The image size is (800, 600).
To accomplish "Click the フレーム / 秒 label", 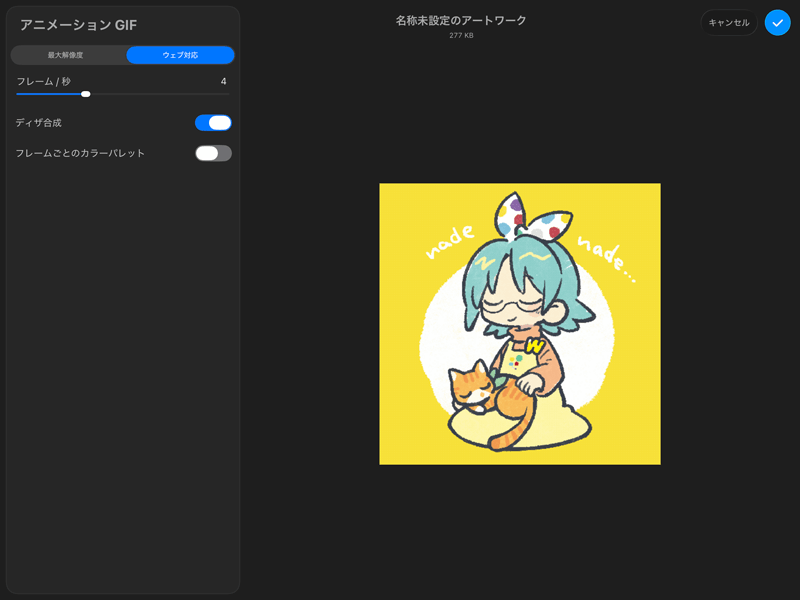I will point(43,82).
